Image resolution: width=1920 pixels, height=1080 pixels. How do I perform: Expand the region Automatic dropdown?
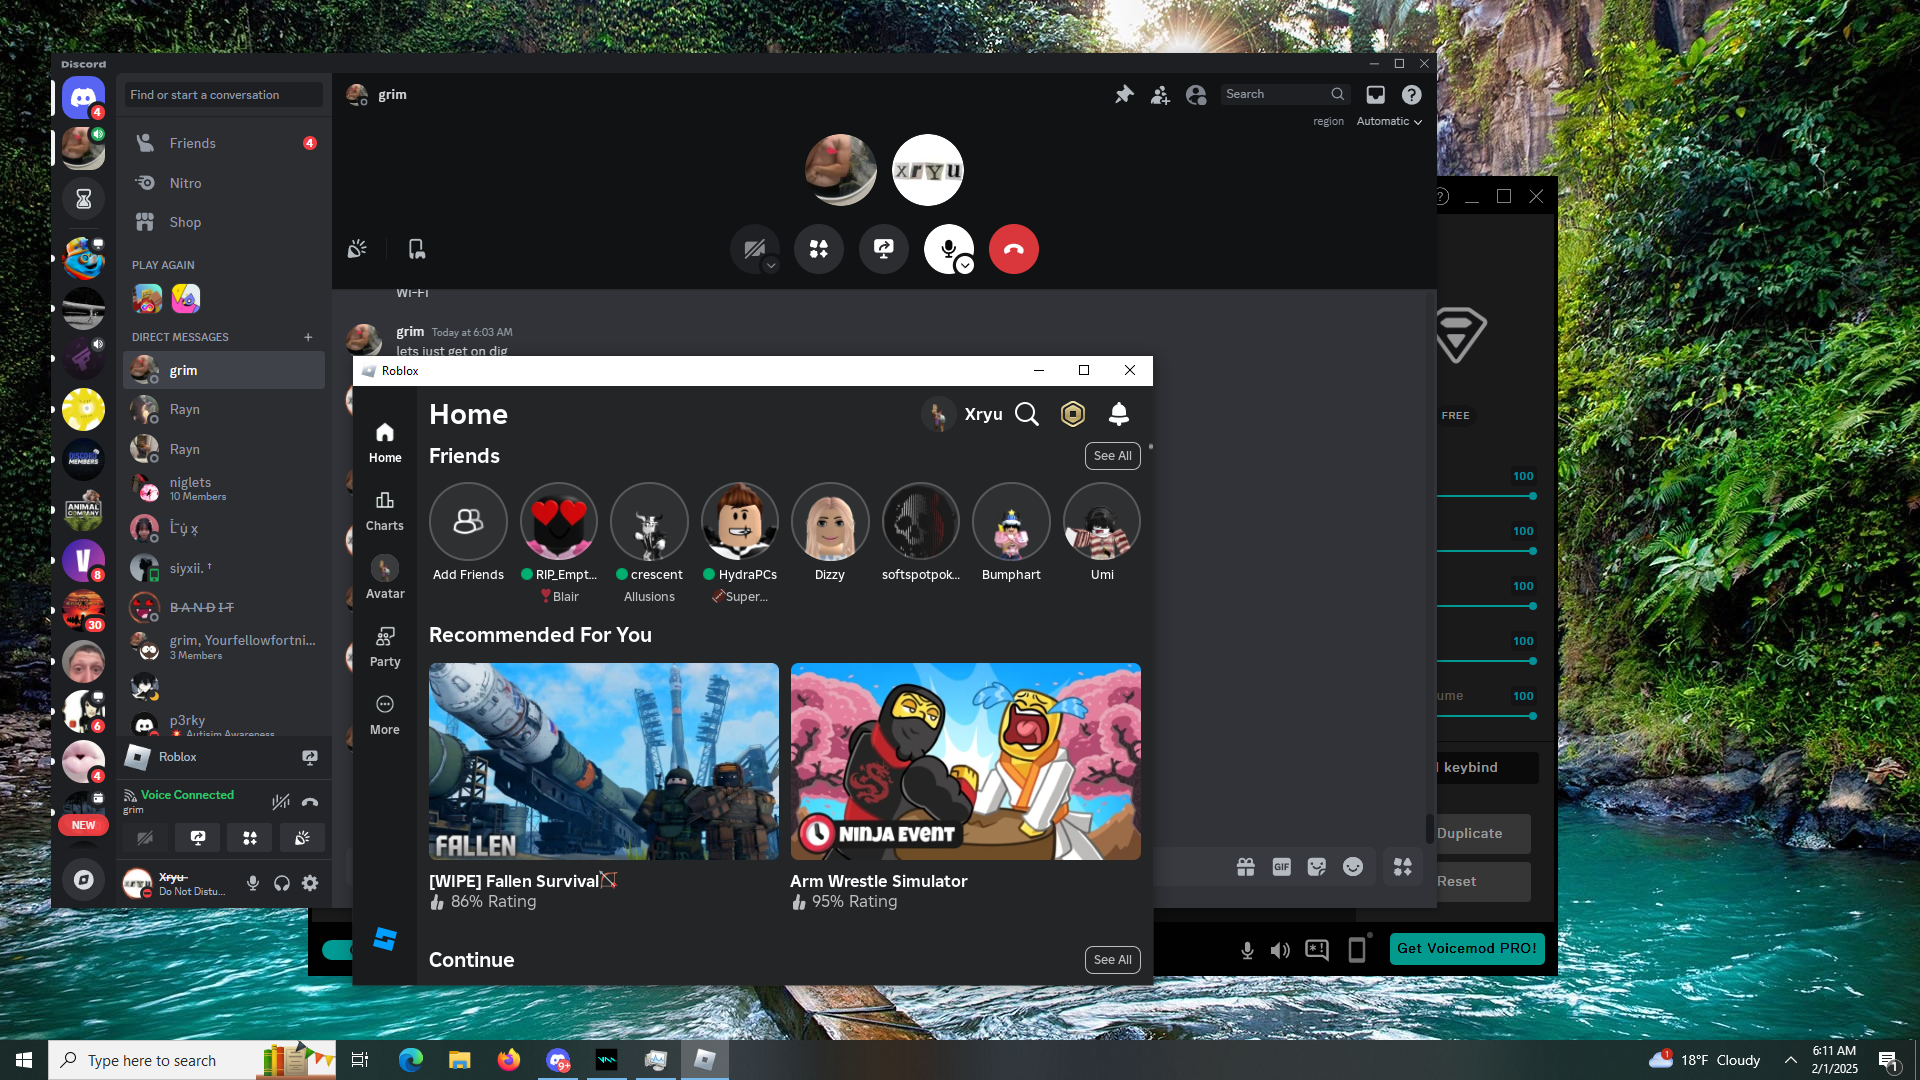click(1389, 121)
